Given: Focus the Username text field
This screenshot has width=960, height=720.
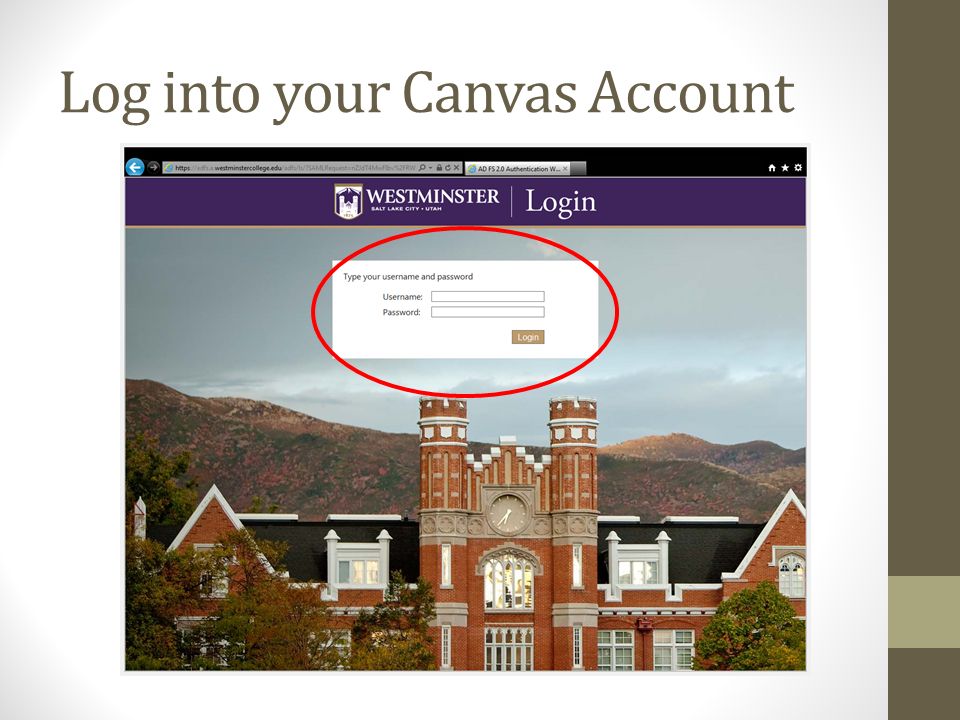Looking at the screenshot, I should tap(487, 296).
